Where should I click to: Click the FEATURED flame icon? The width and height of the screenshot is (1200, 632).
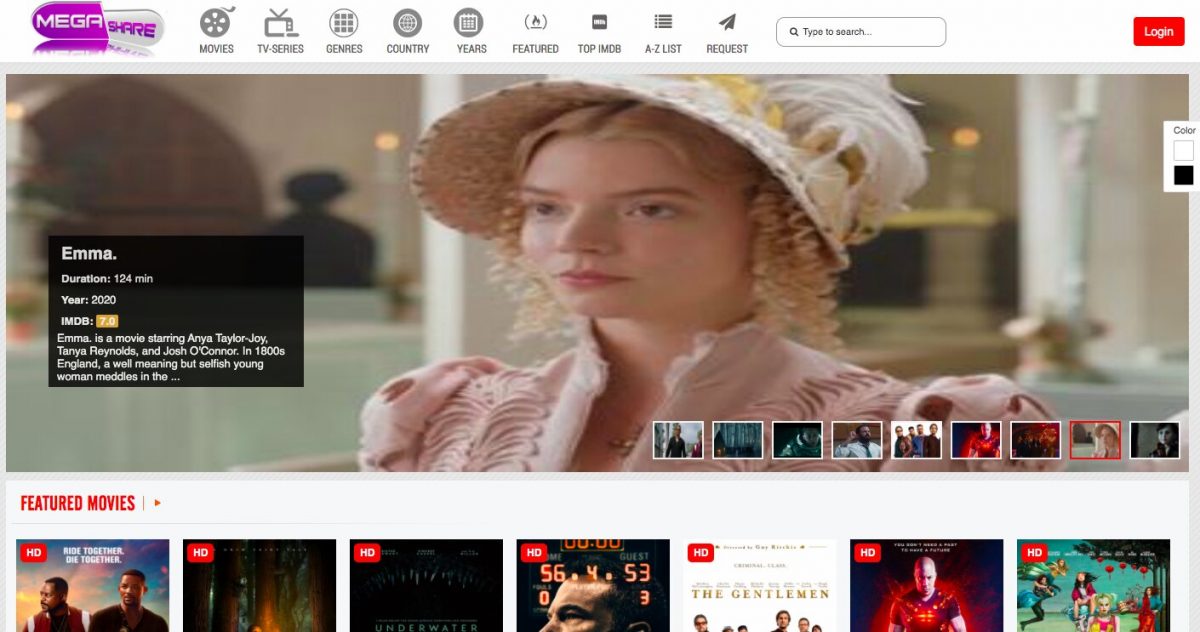coord(535,24)
